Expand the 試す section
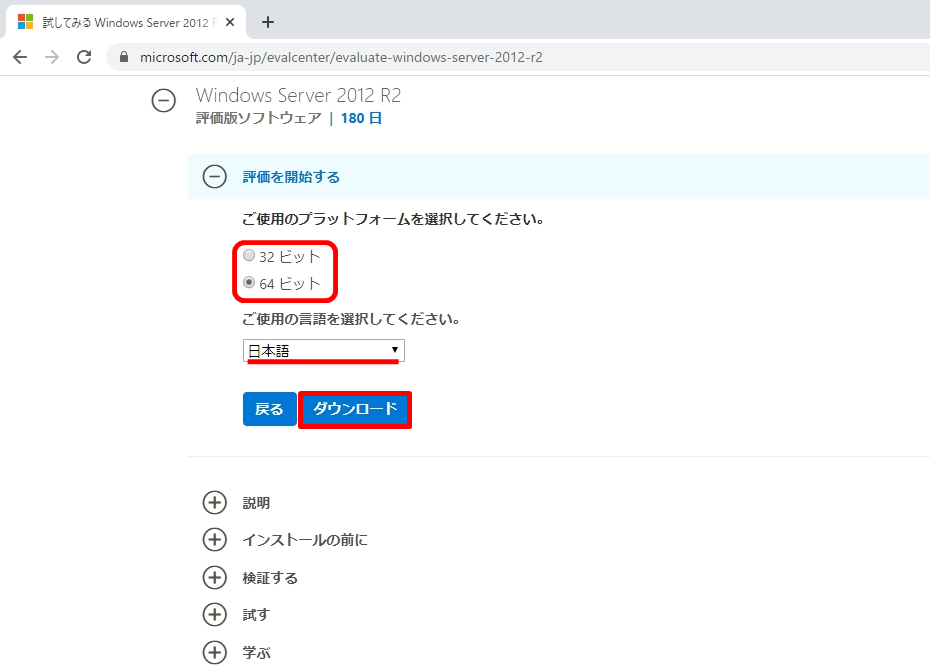Screen dimensions: 930x672 point(215,615)
